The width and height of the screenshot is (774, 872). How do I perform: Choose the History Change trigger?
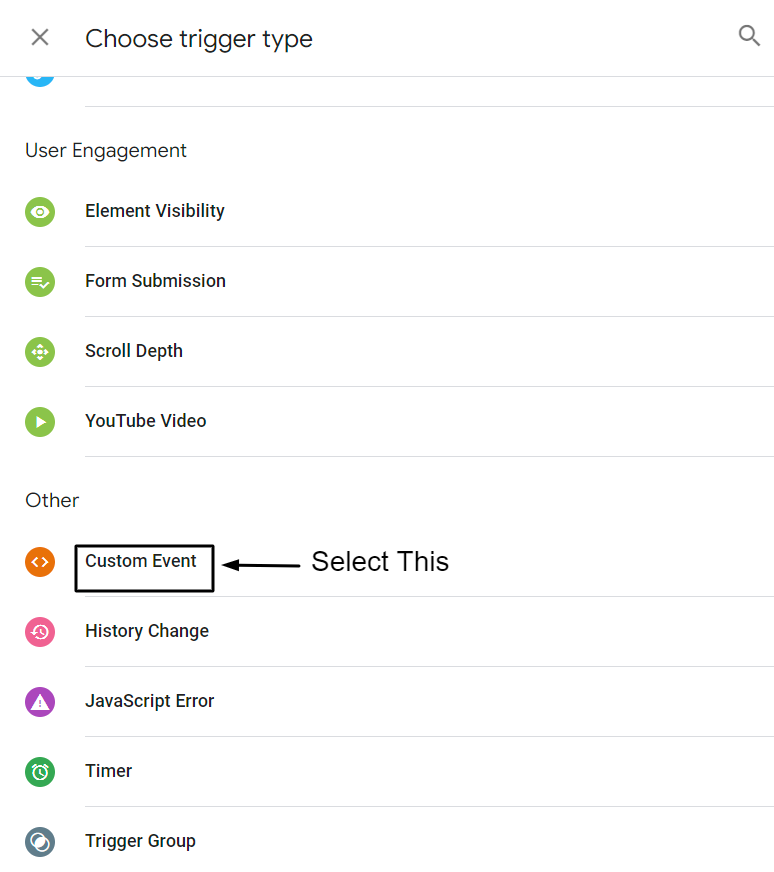(147, 632)
